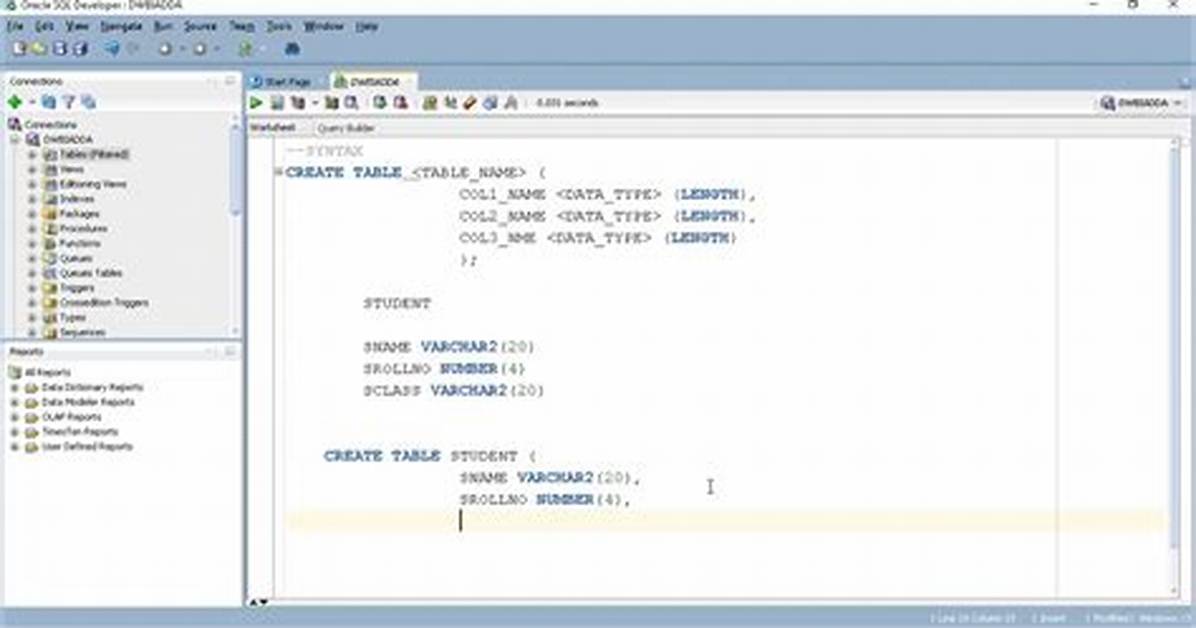This screenshot has width=1196, height=628.
Task: Select the Sequences tree item
Action: click(82, 333)
